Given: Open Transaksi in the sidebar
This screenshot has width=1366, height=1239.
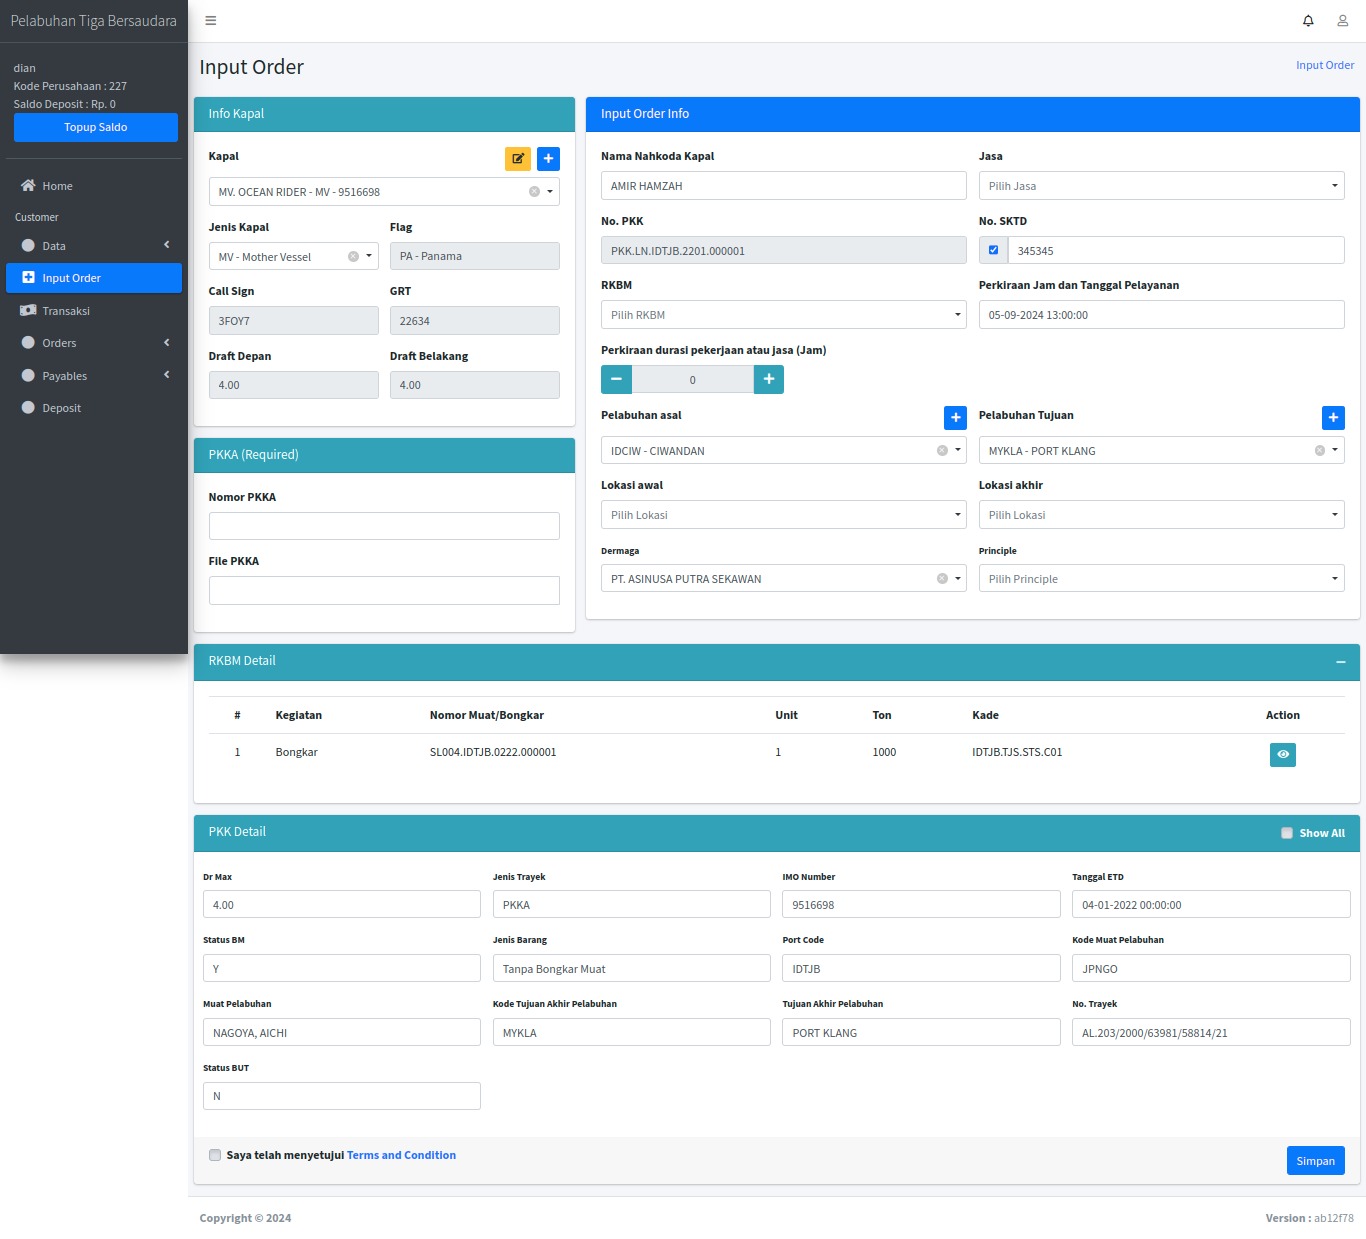Looking at the screenshot, I should point(66,311).
